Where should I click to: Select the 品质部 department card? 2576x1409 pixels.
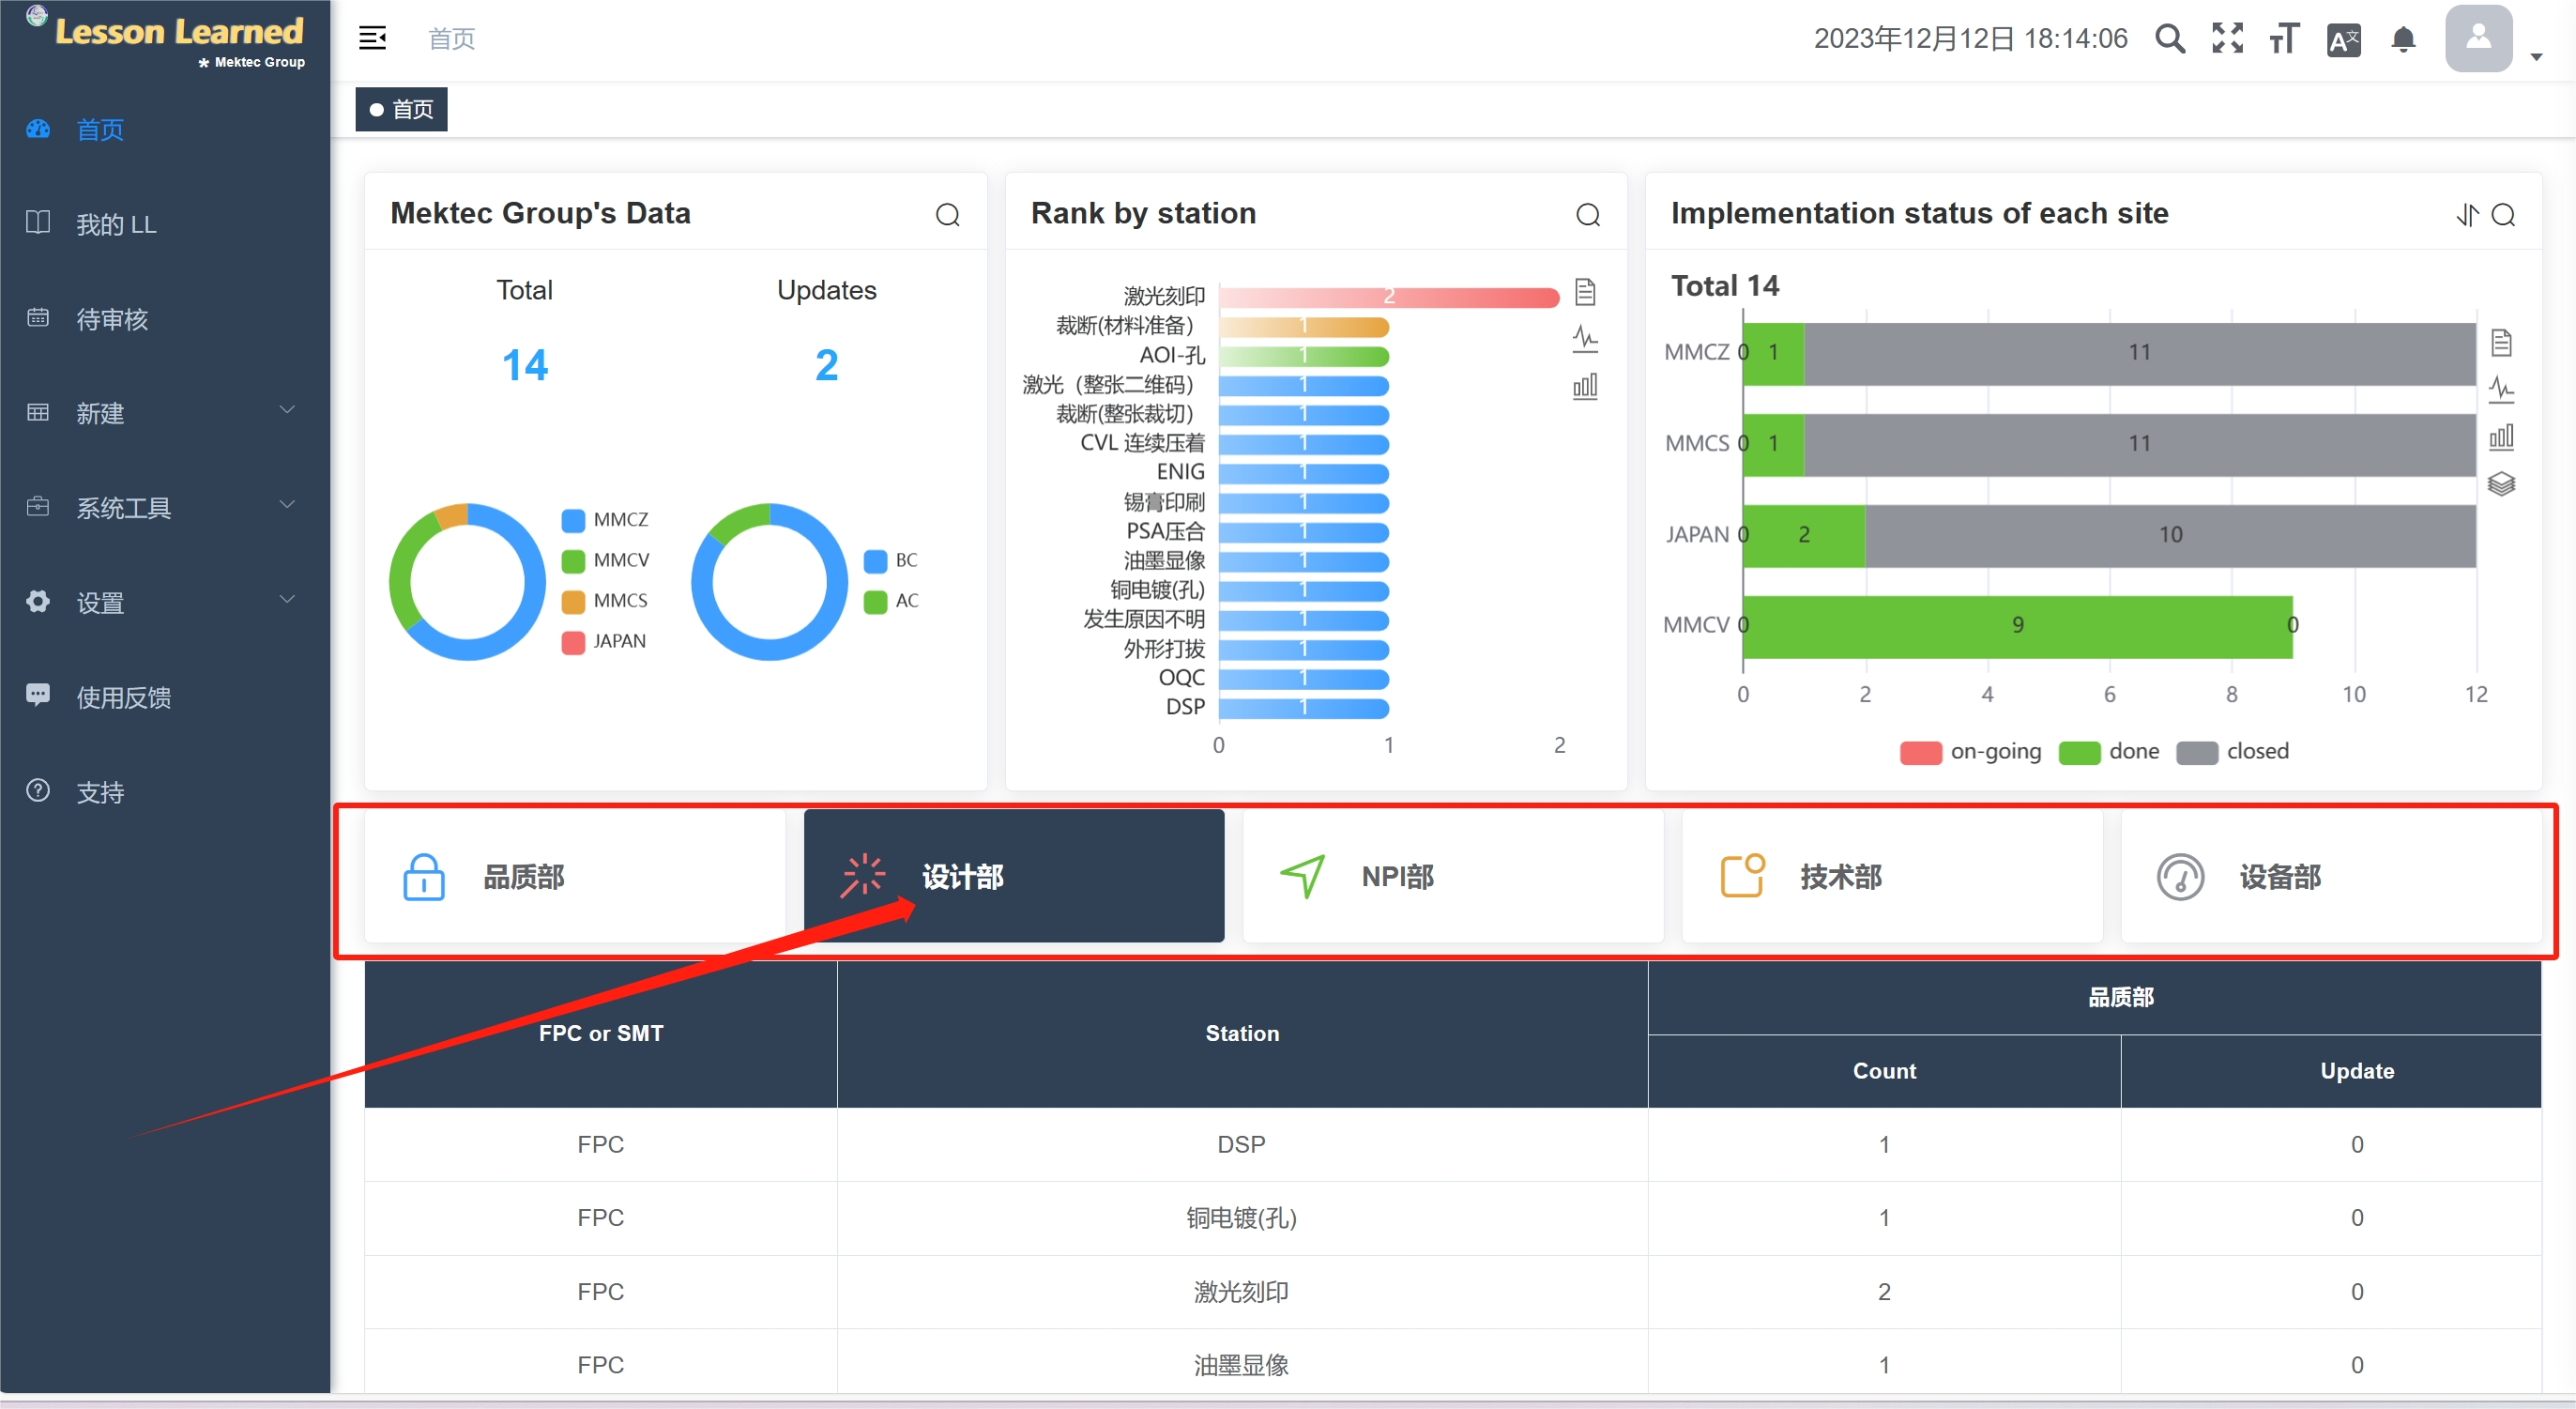[575, 876]
